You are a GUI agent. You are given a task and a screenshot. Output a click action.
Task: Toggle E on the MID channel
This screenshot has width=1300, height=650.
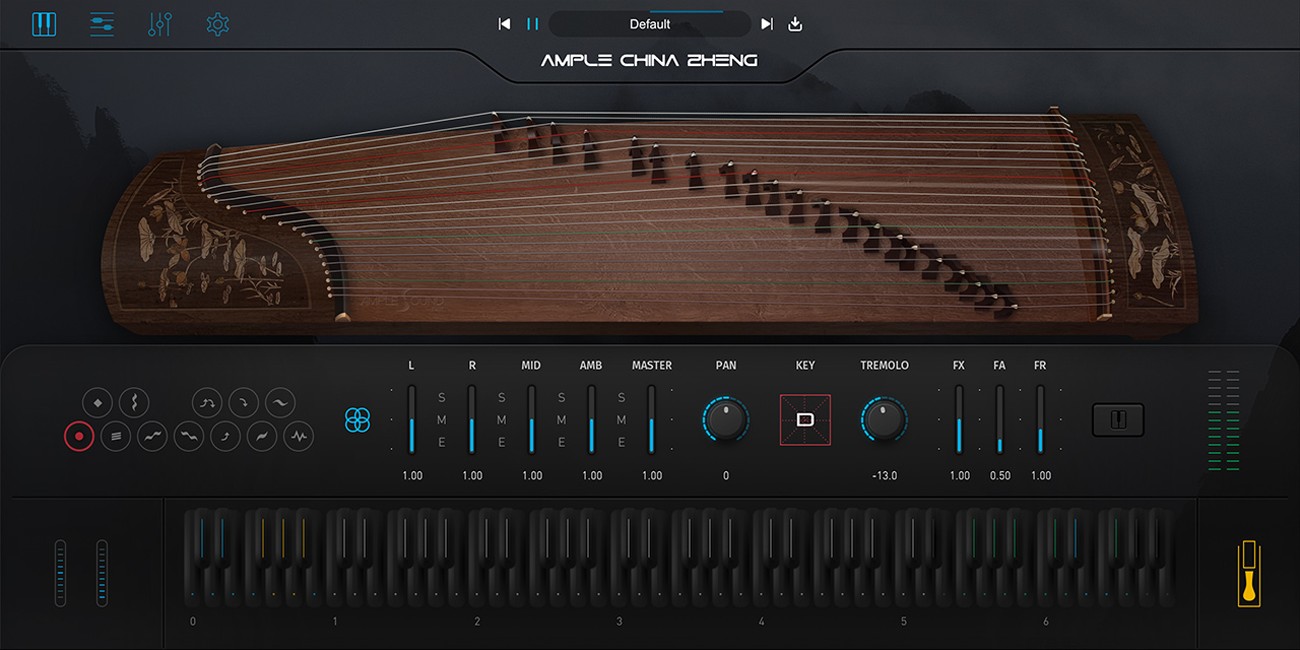(x=562, y=442)
